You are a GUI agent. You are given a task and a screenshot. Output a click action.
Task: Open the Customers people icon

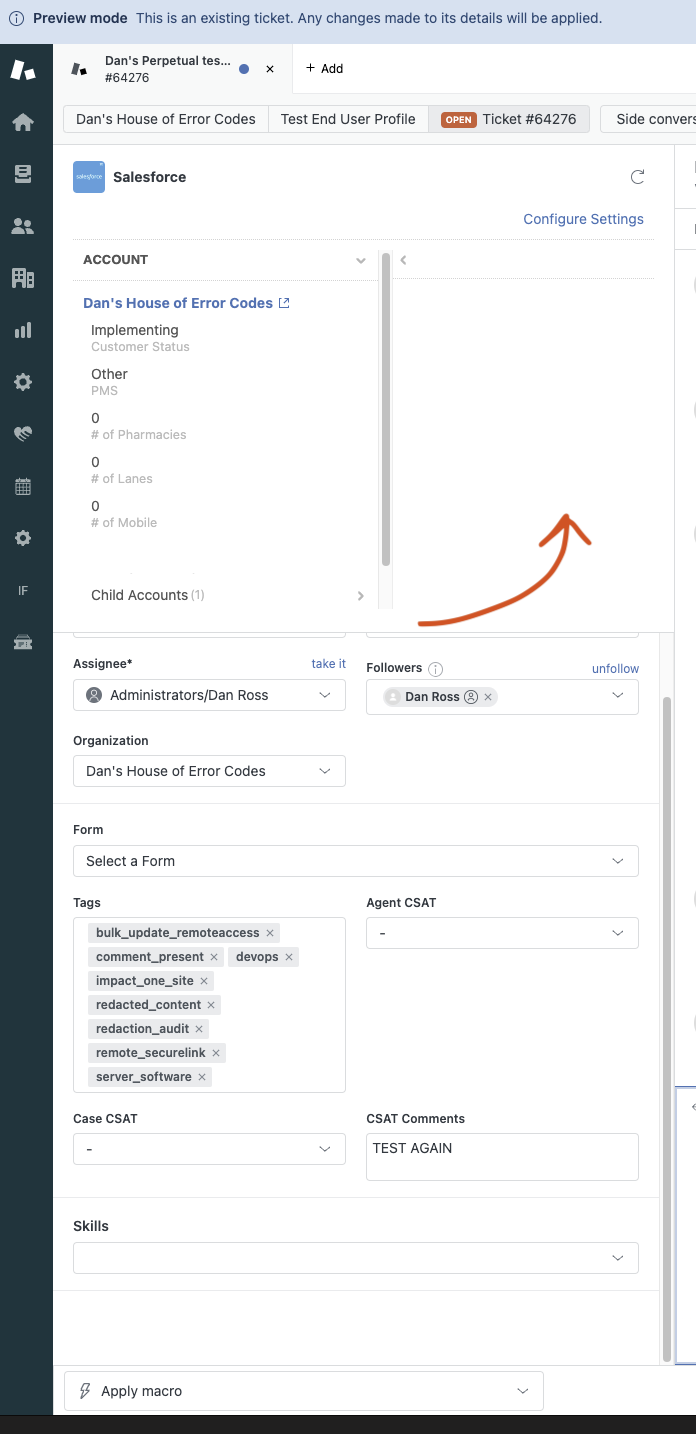coord(23,226)
